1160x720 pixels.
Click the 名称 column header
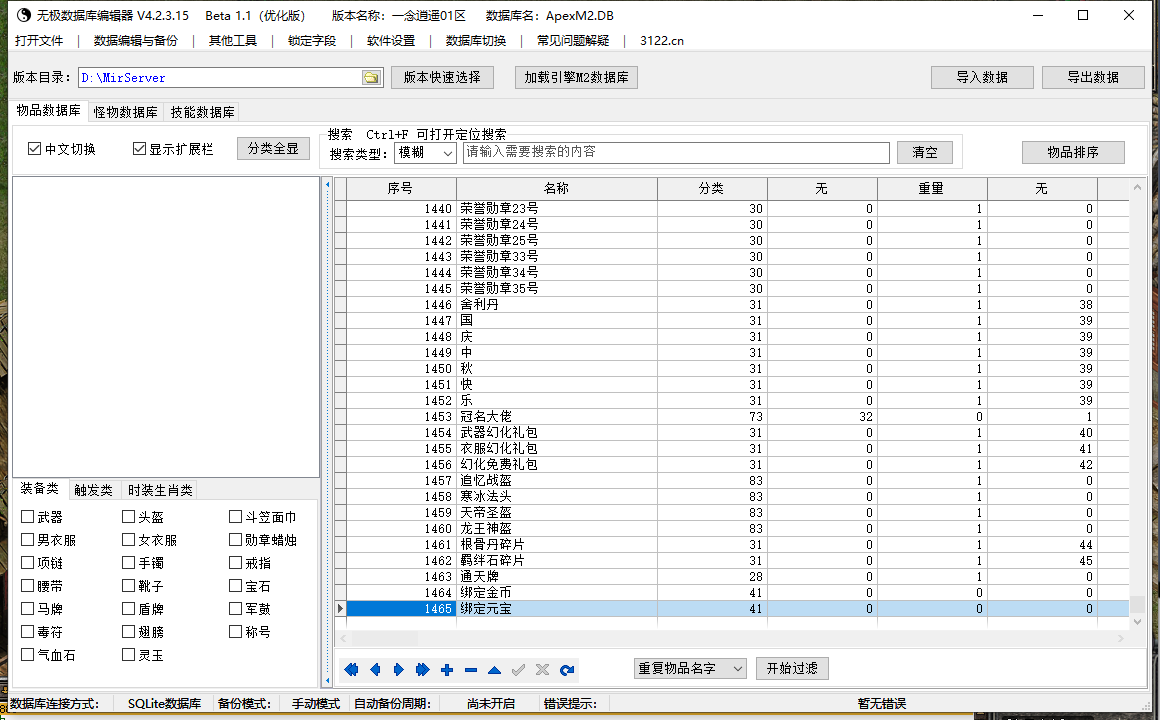(x=556, y=189)
